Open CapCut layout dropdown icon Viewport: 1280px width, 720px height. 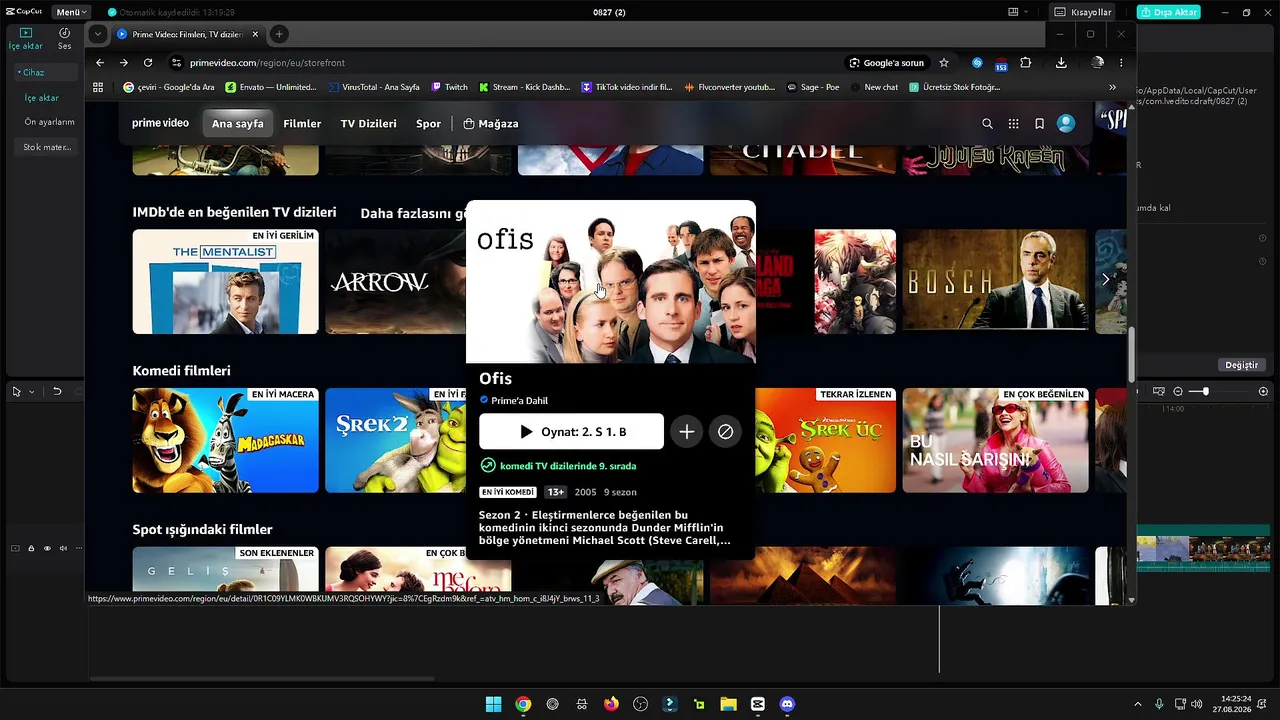pos(1017,12)
